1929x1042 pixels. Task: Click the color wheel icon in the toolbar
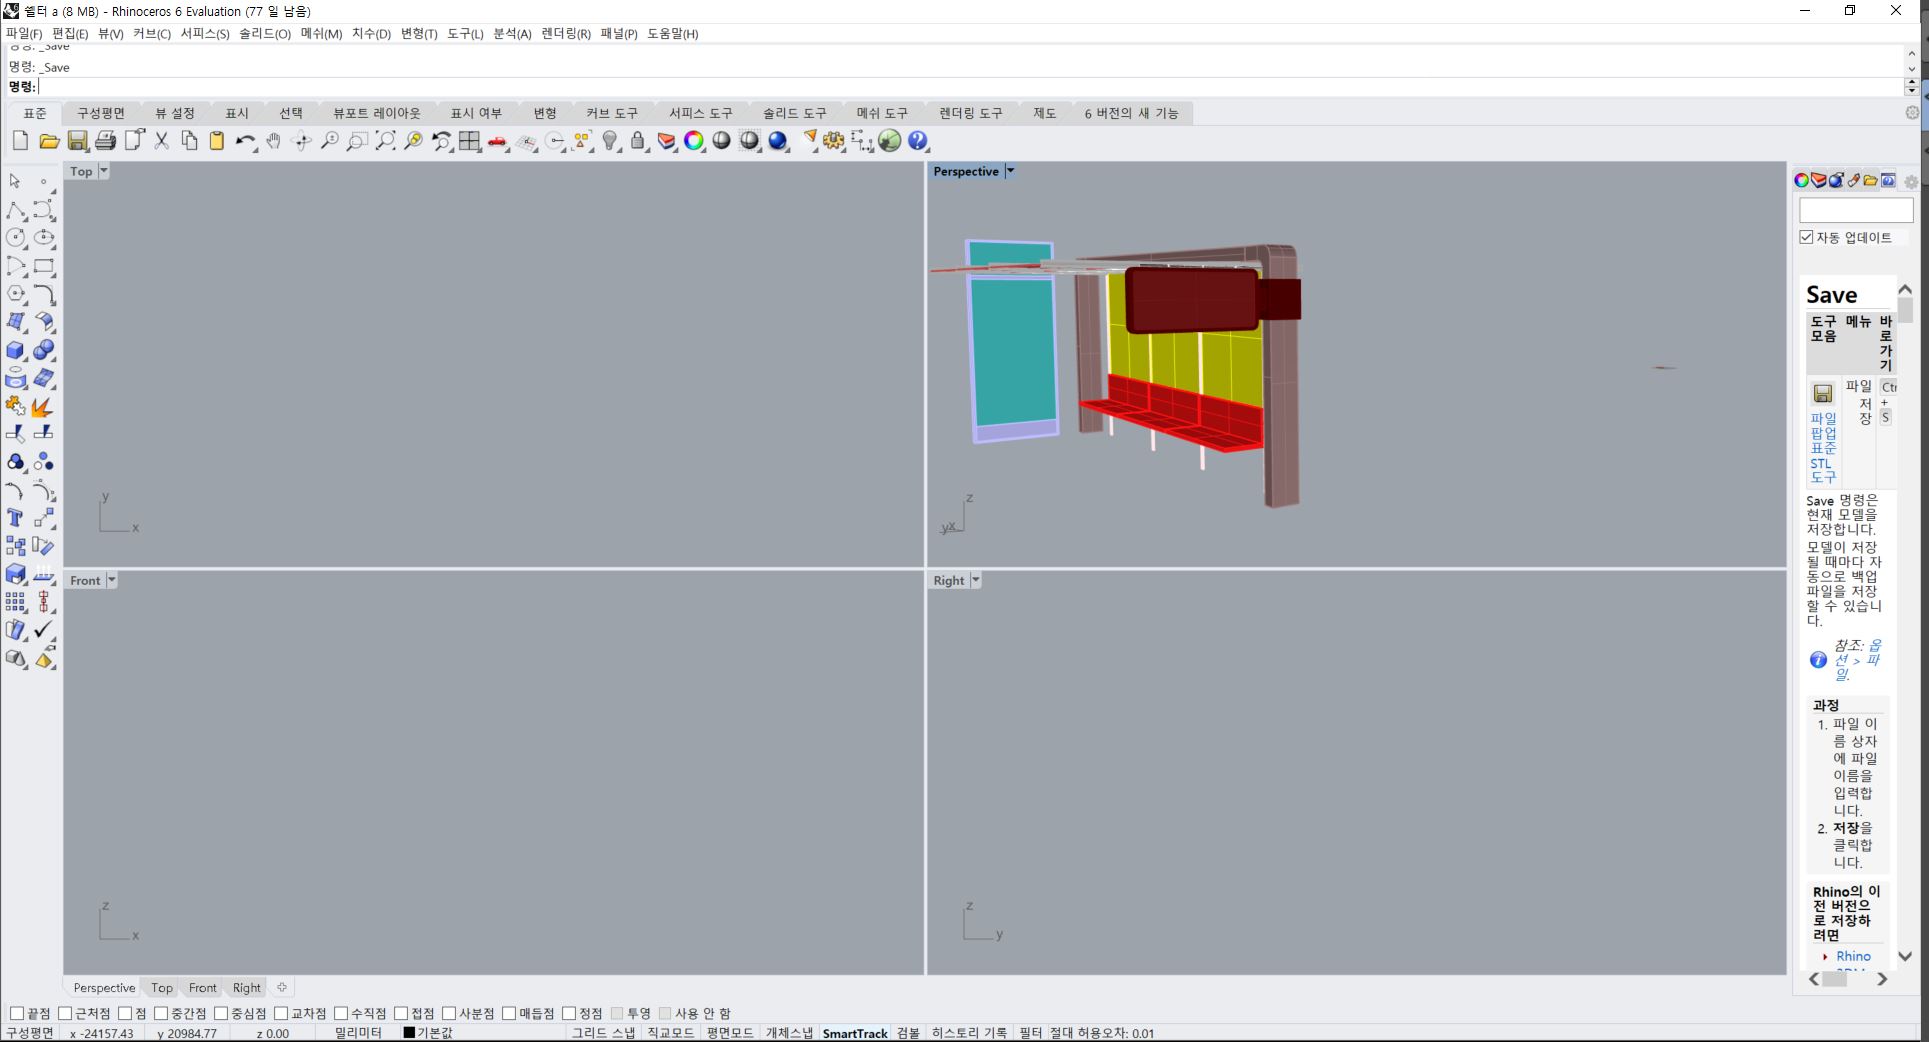pos(694,141)
